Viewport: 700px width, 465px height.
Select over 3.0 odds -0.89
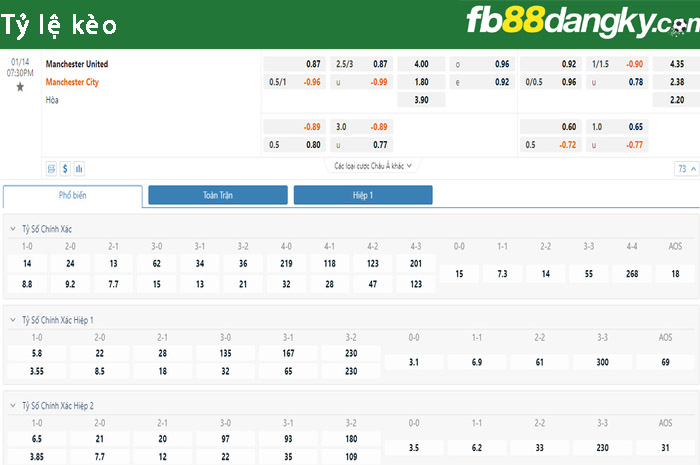pos(362,127)
